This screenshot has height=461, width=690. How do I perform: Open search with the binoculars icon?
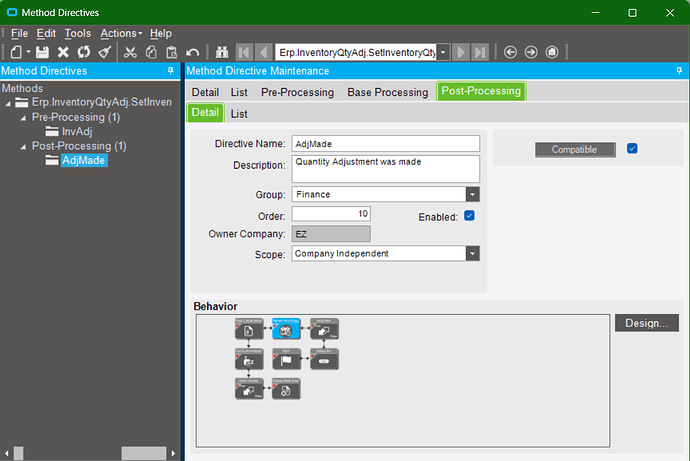pos(222,52)
